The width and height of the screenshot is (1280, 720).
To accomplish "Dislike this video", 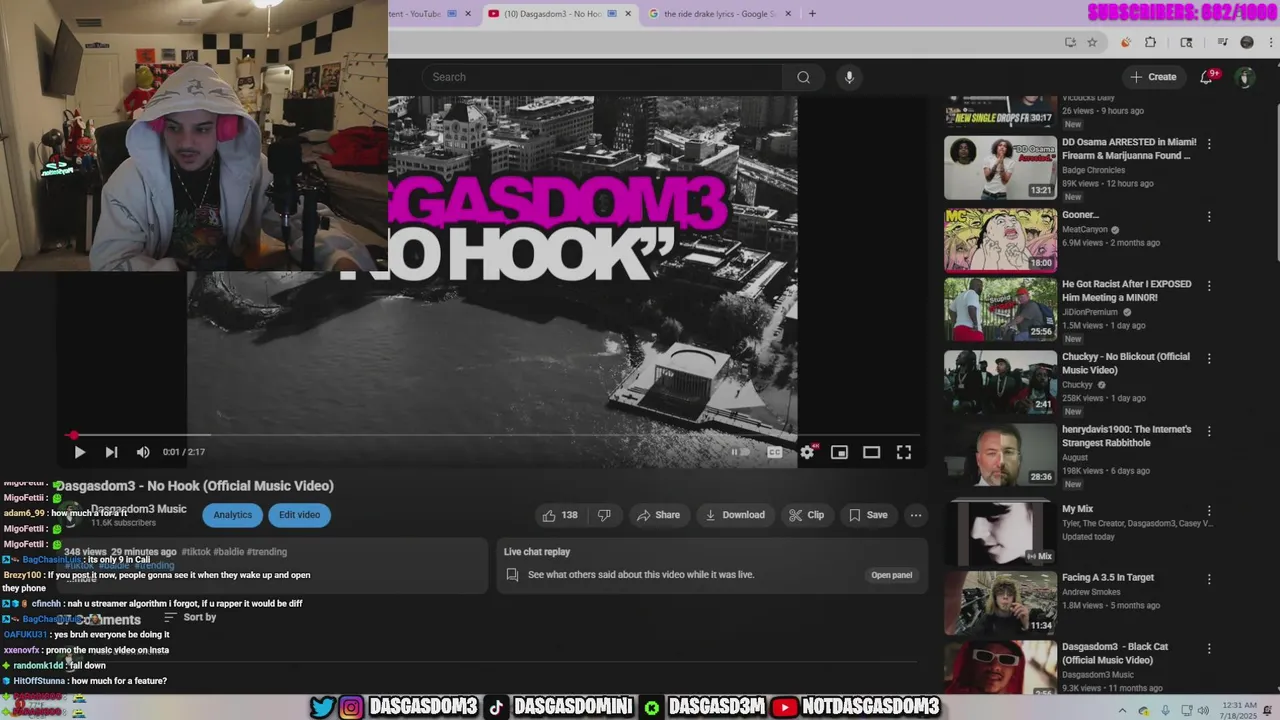I will pyautogui.click(x=604, y=515).
